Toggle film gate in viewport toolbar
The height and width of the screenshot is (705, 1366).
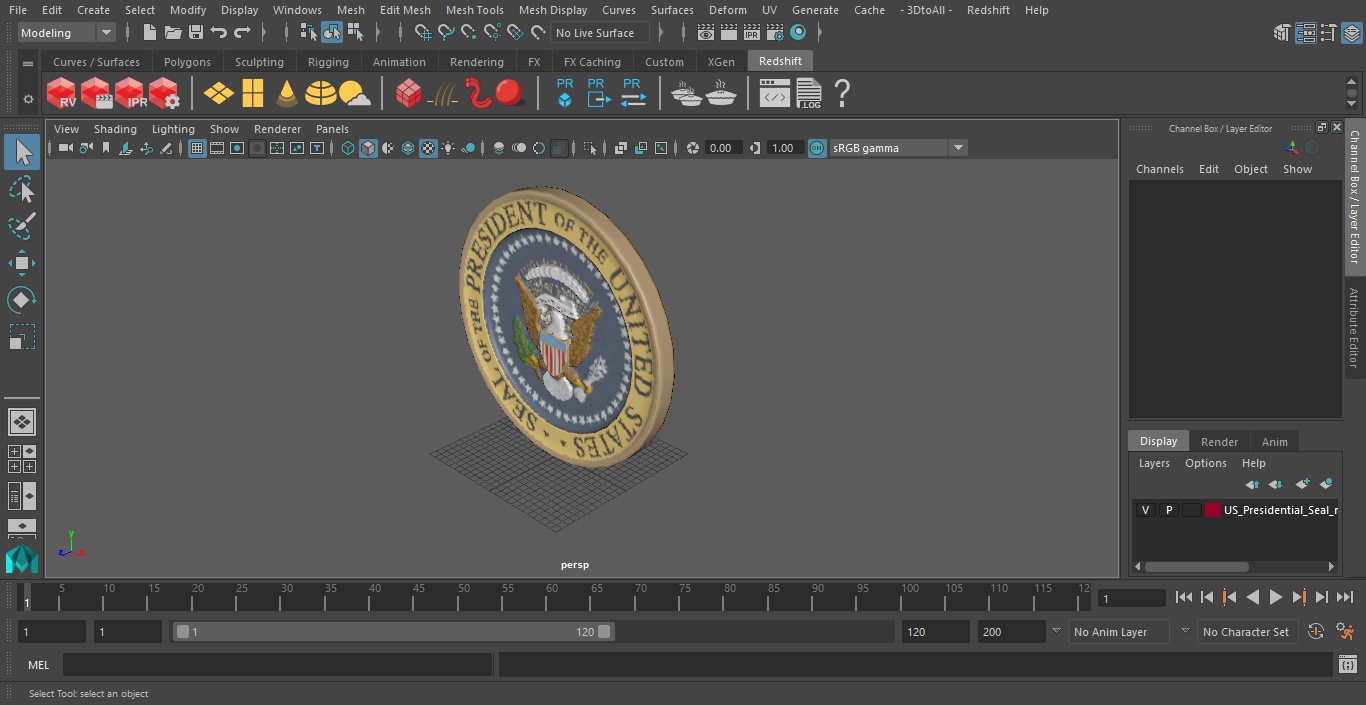[217, 148]
